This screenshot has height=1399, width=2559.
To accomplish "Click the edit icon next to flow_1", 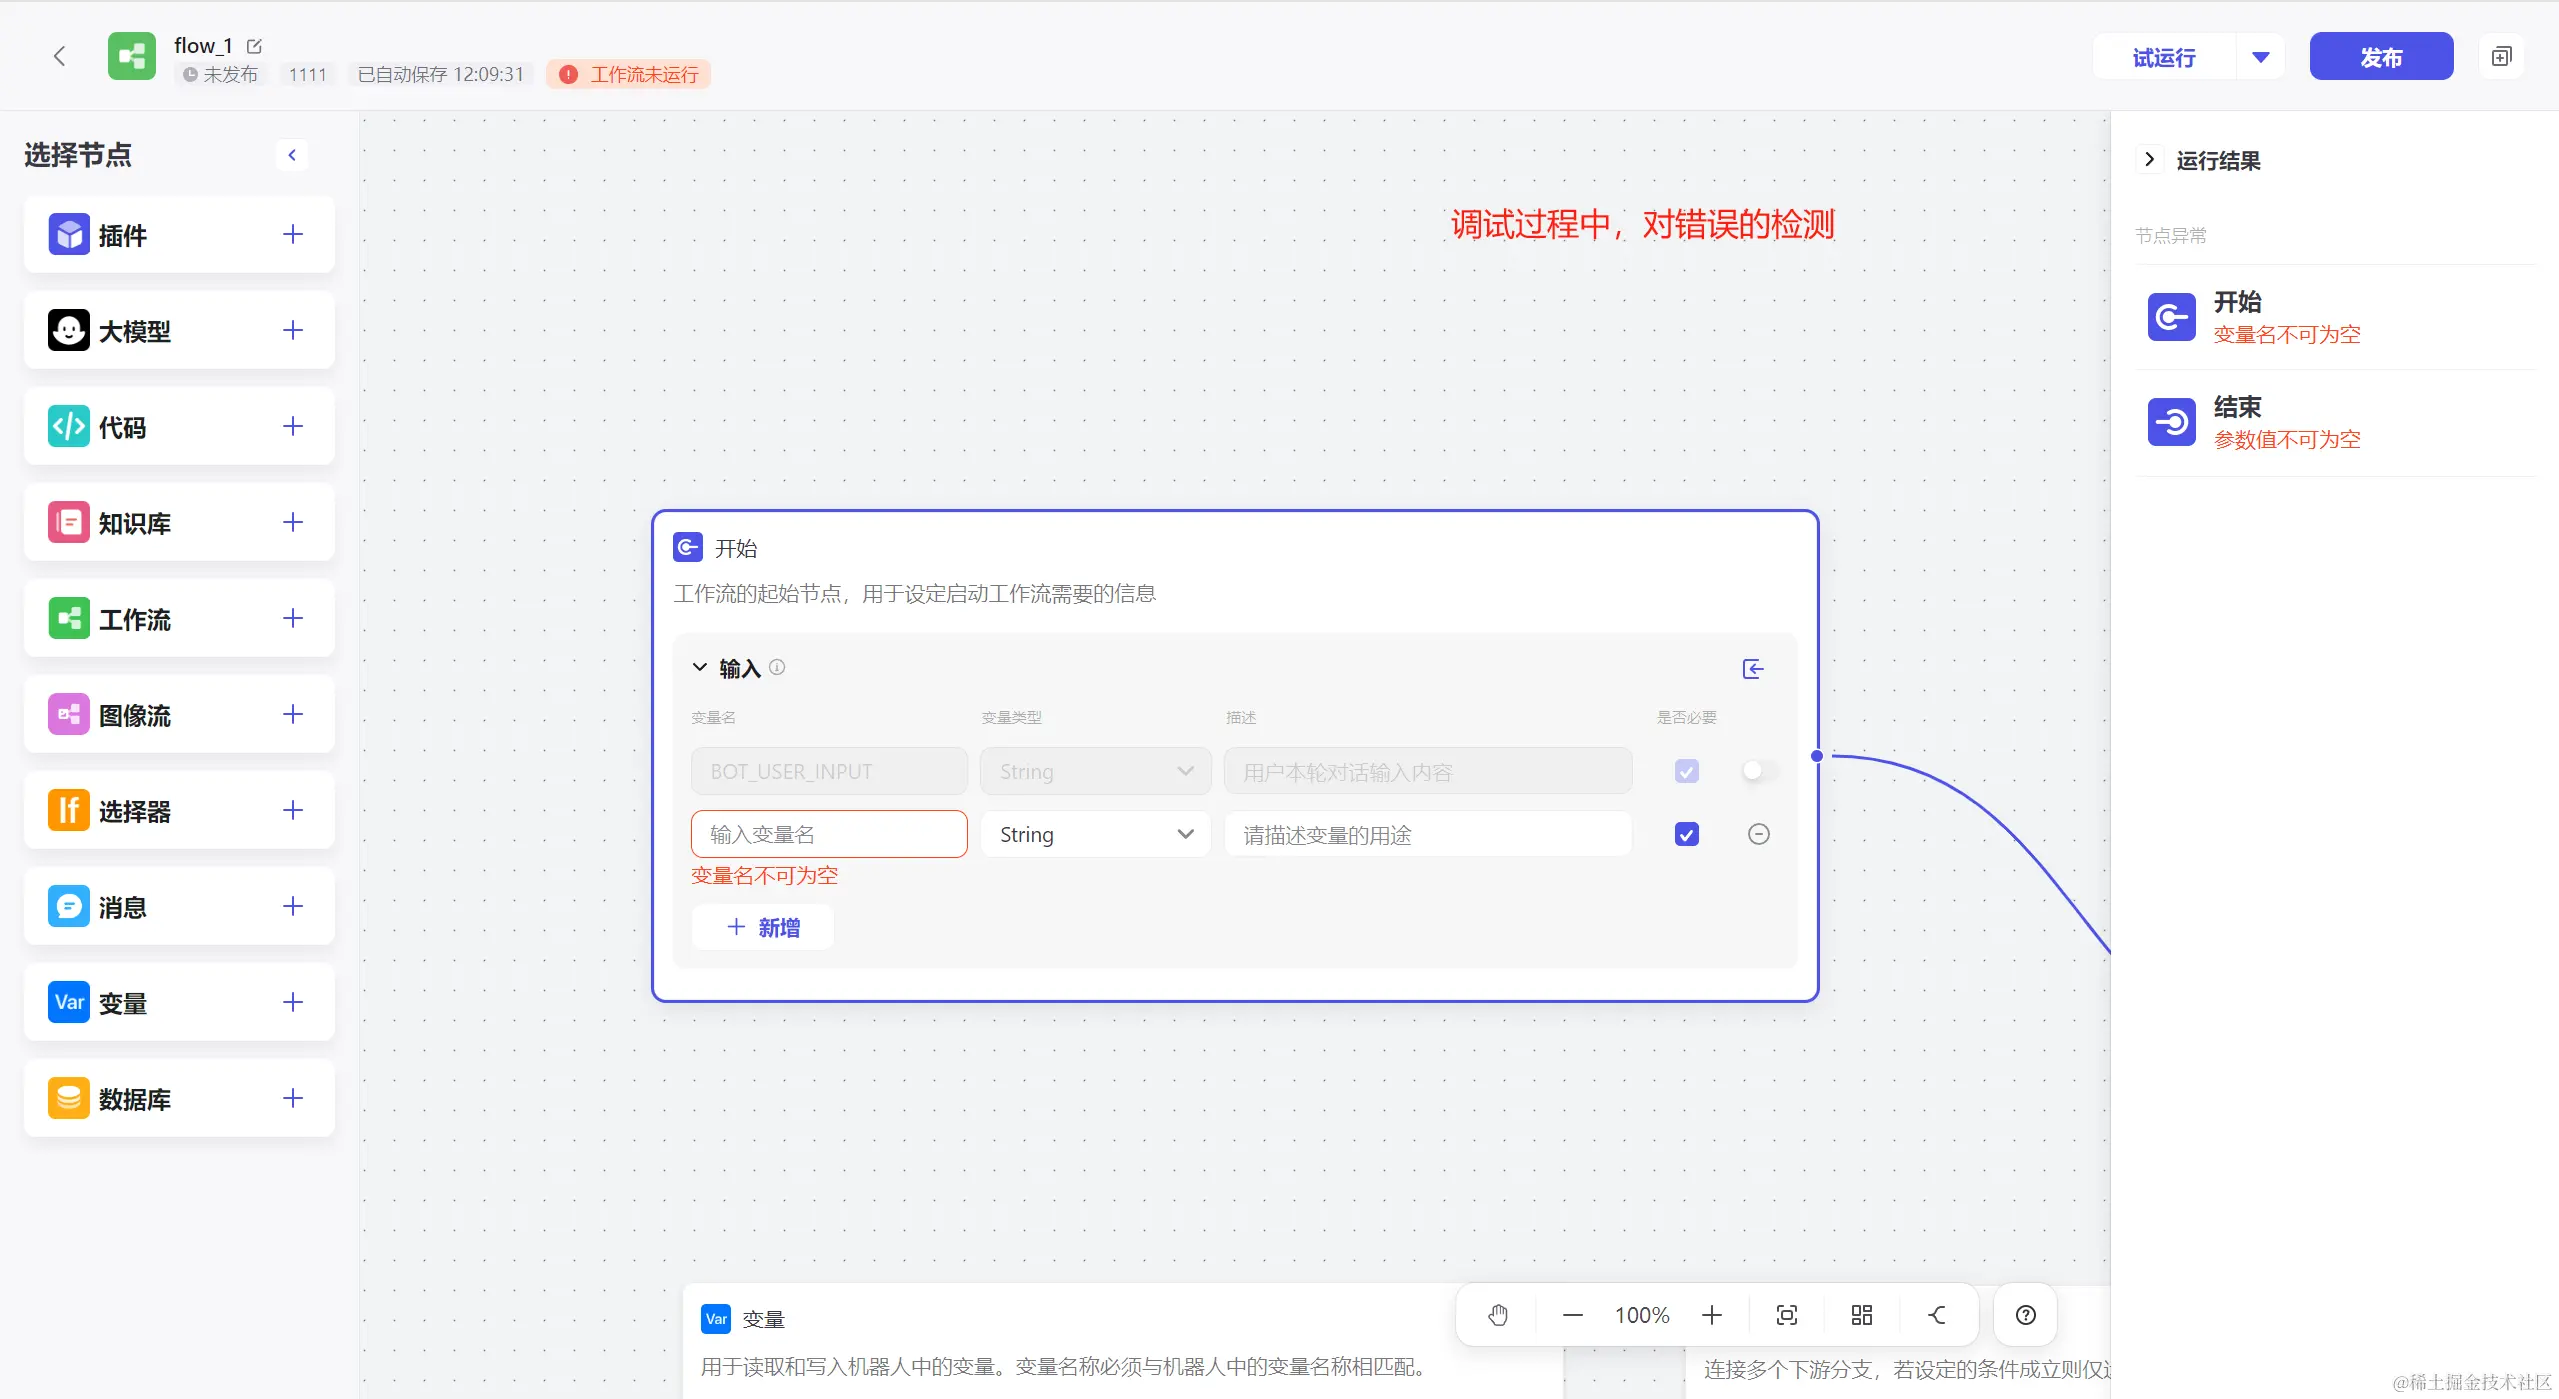I will pos(254,46).
